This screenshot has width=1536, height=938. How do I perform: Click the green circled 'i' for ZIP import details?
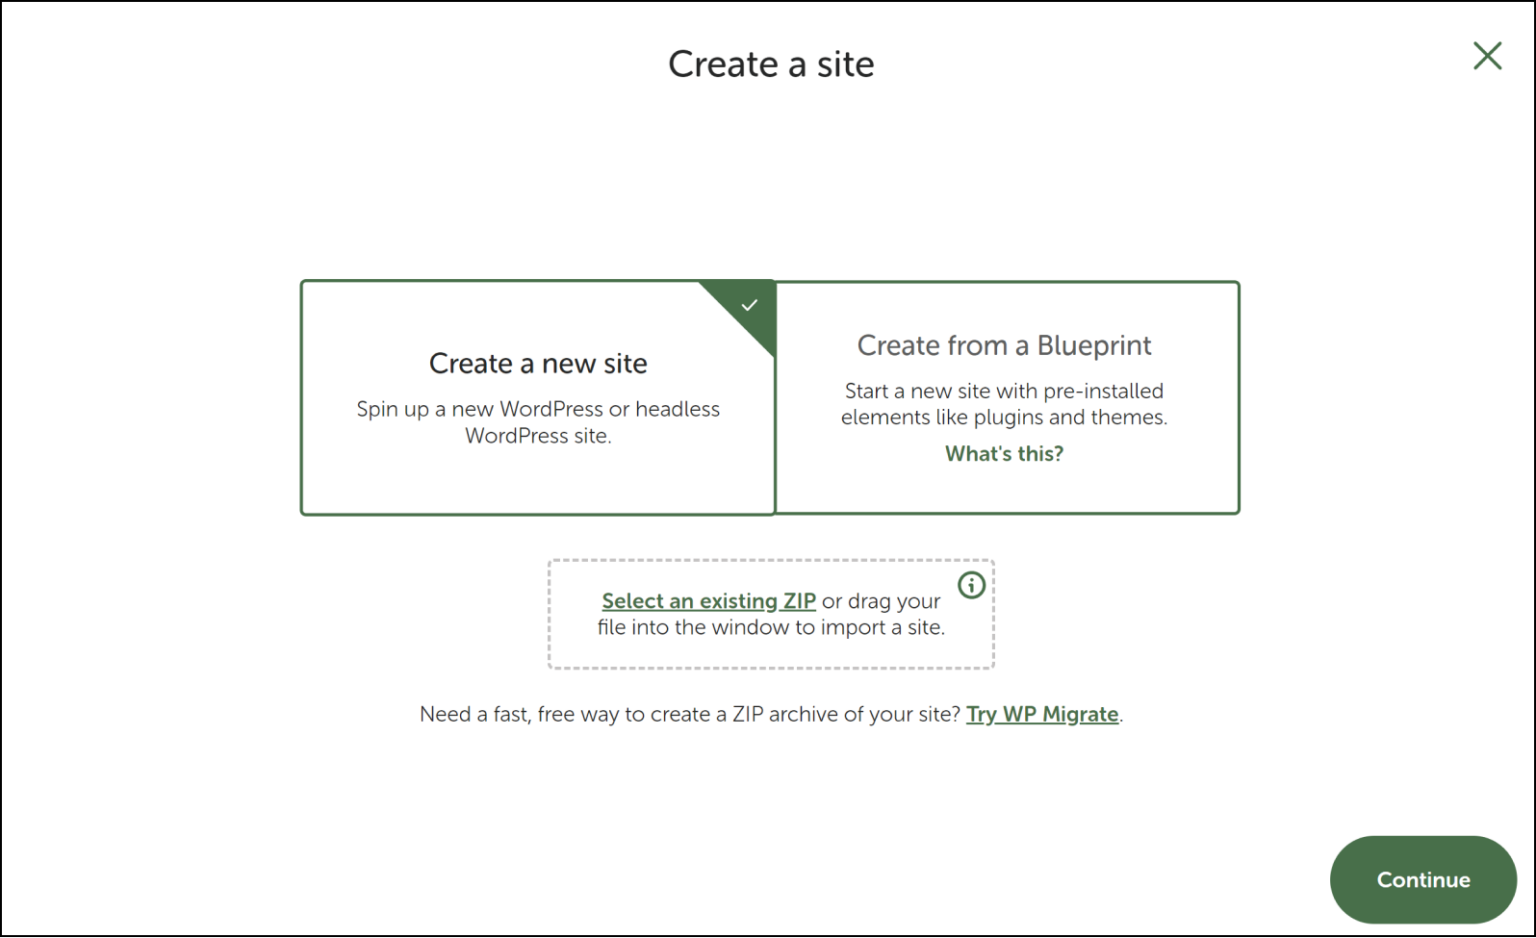click(x=970, y=586)
